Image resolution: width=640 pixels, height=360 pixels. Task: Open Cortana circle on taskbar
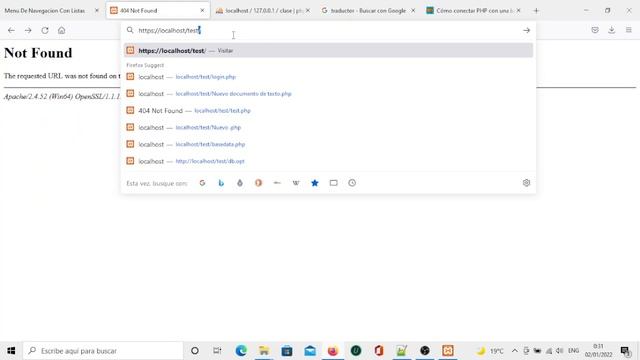195,351
